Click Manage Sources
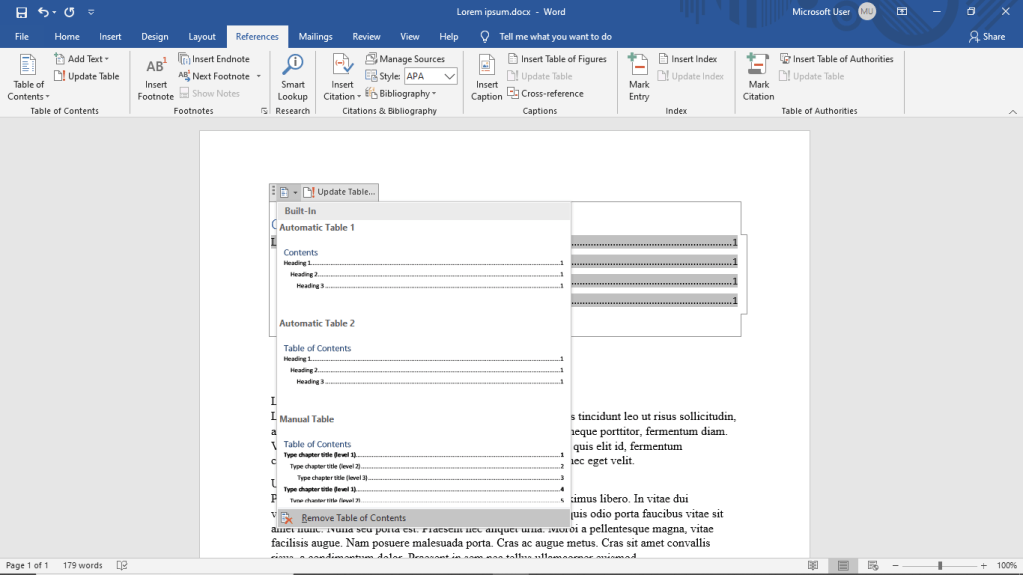The height and width of the screenshot is (575, 1023). click(x=405, y=59)
